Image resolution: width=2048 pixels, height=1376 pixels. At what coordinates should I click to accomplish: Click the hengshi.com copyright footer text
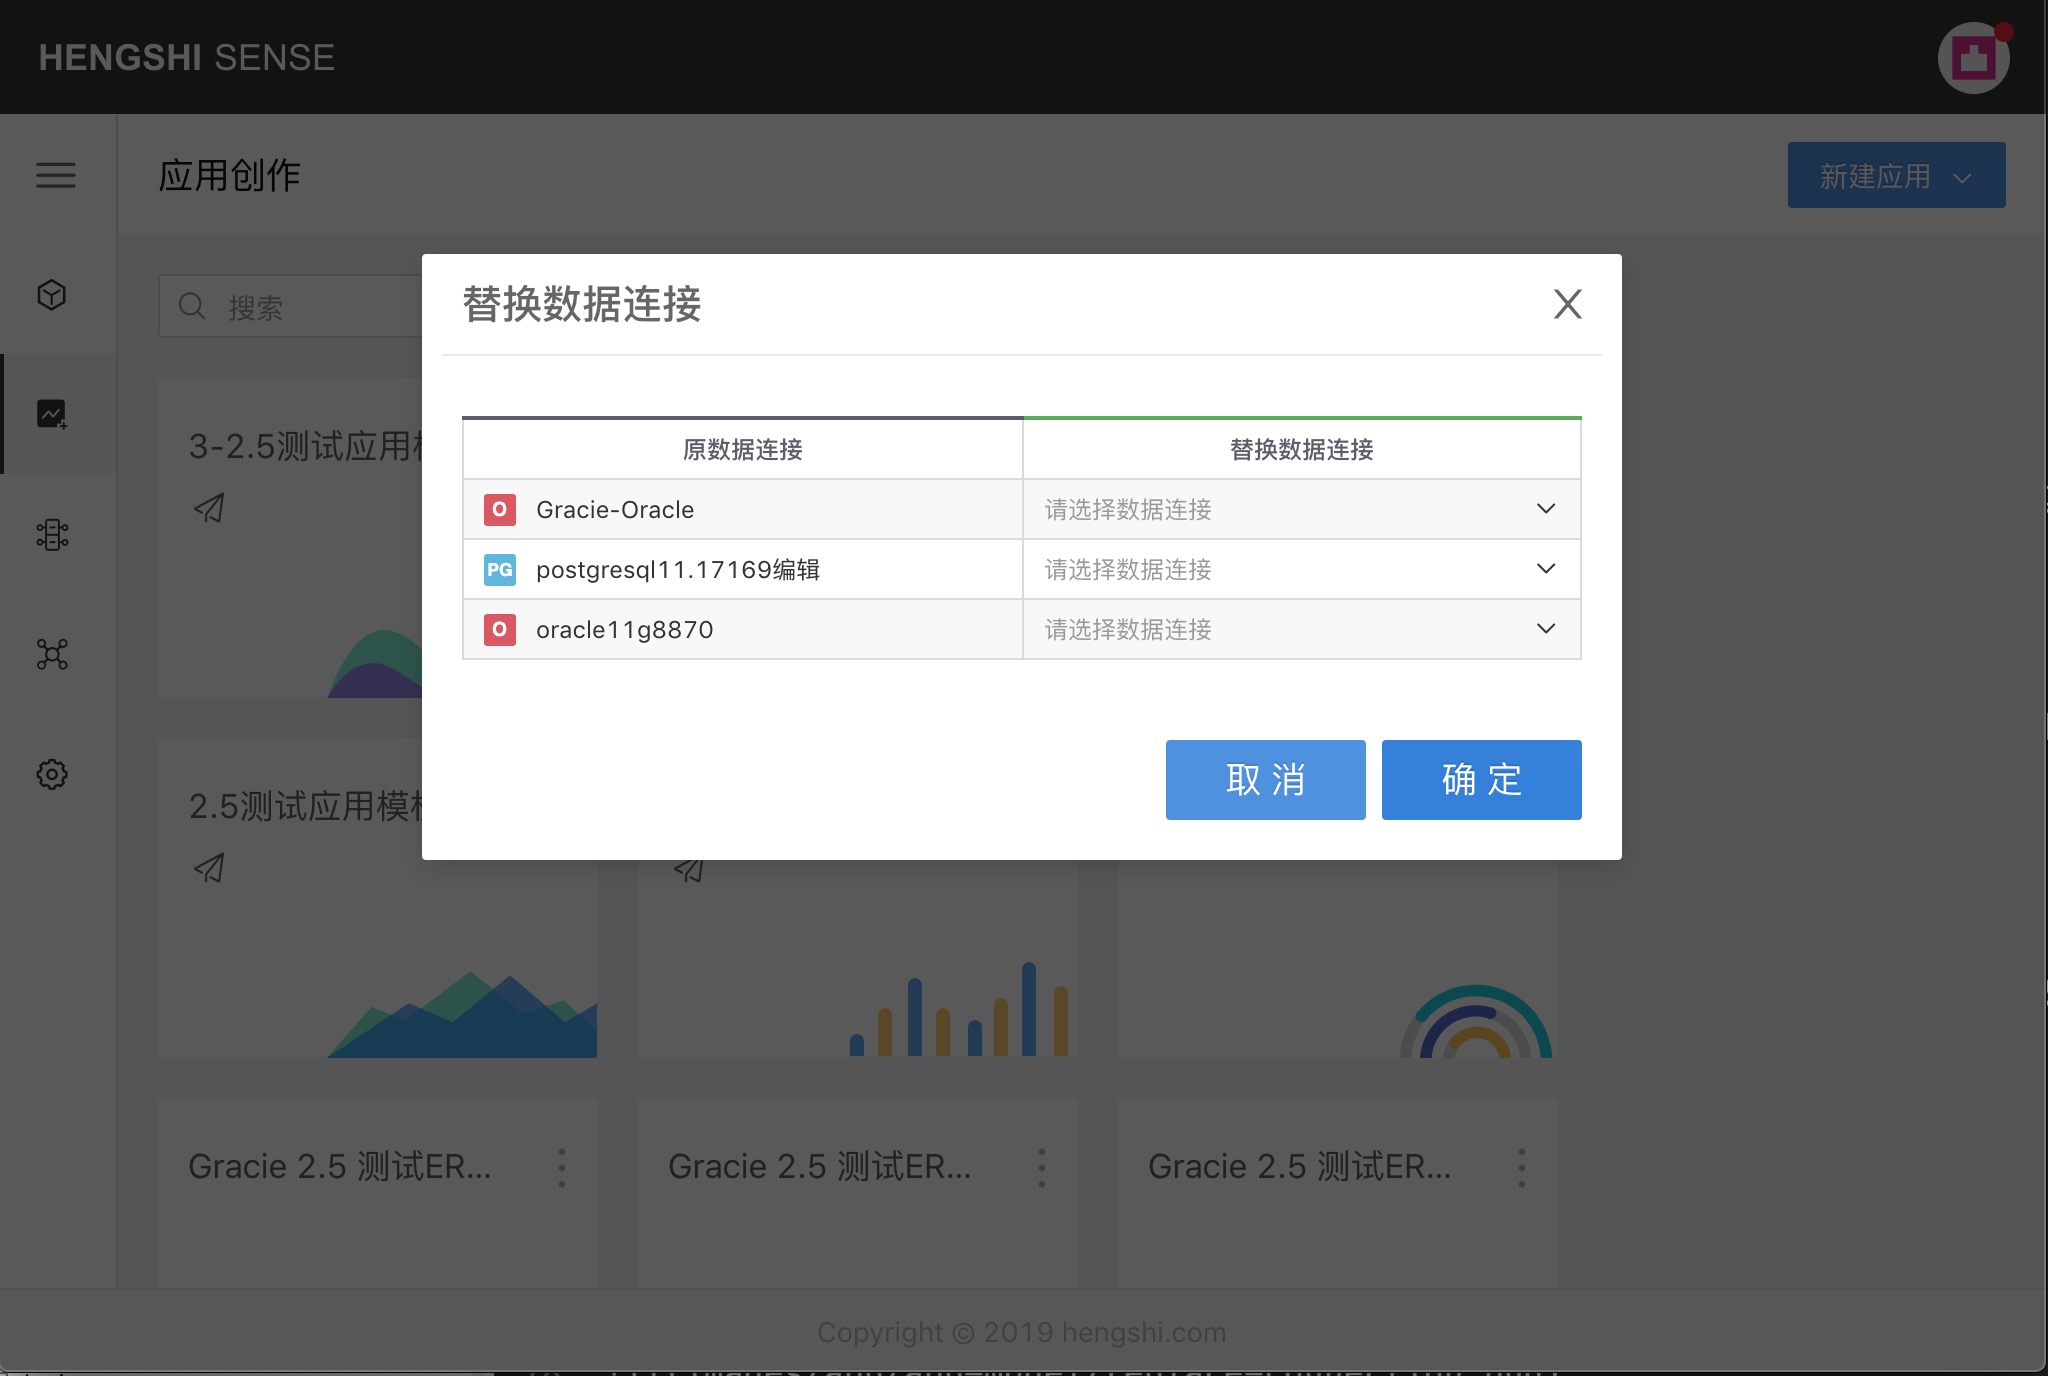click(1021, 1332)
